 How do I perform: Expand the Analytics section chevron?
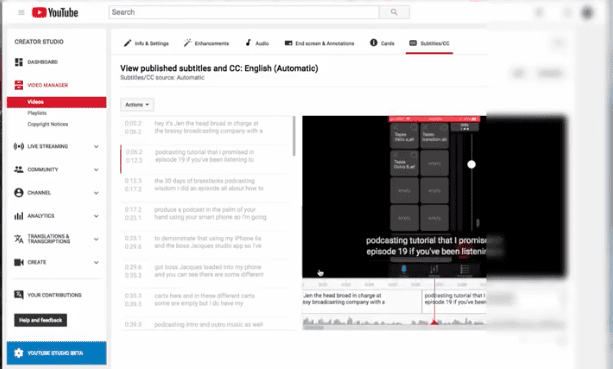[96, 216]
